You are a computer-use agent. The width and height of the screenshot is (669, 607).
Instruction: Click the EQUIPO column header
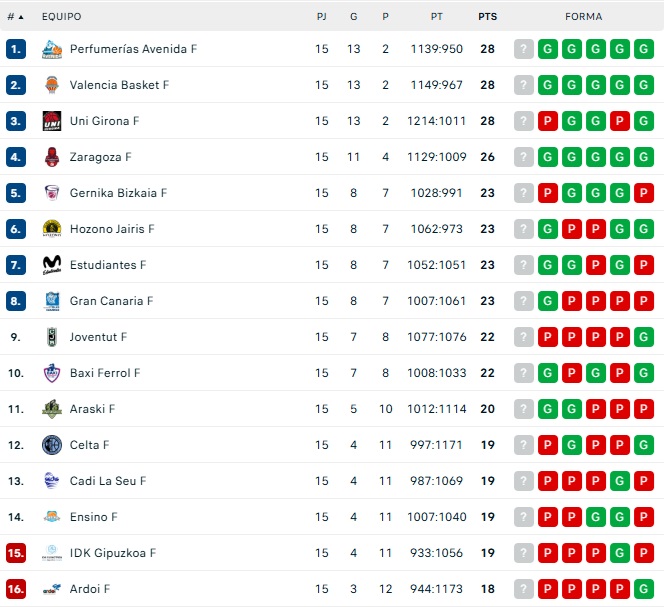[x=62, y=17]
